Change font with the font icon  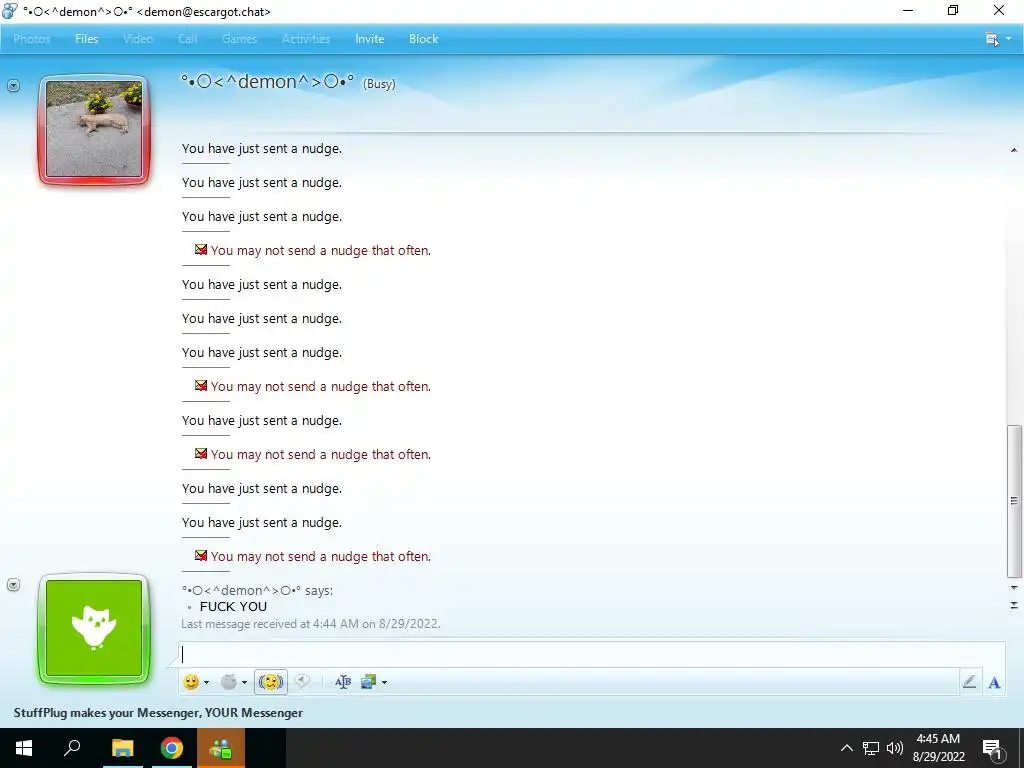343,682
